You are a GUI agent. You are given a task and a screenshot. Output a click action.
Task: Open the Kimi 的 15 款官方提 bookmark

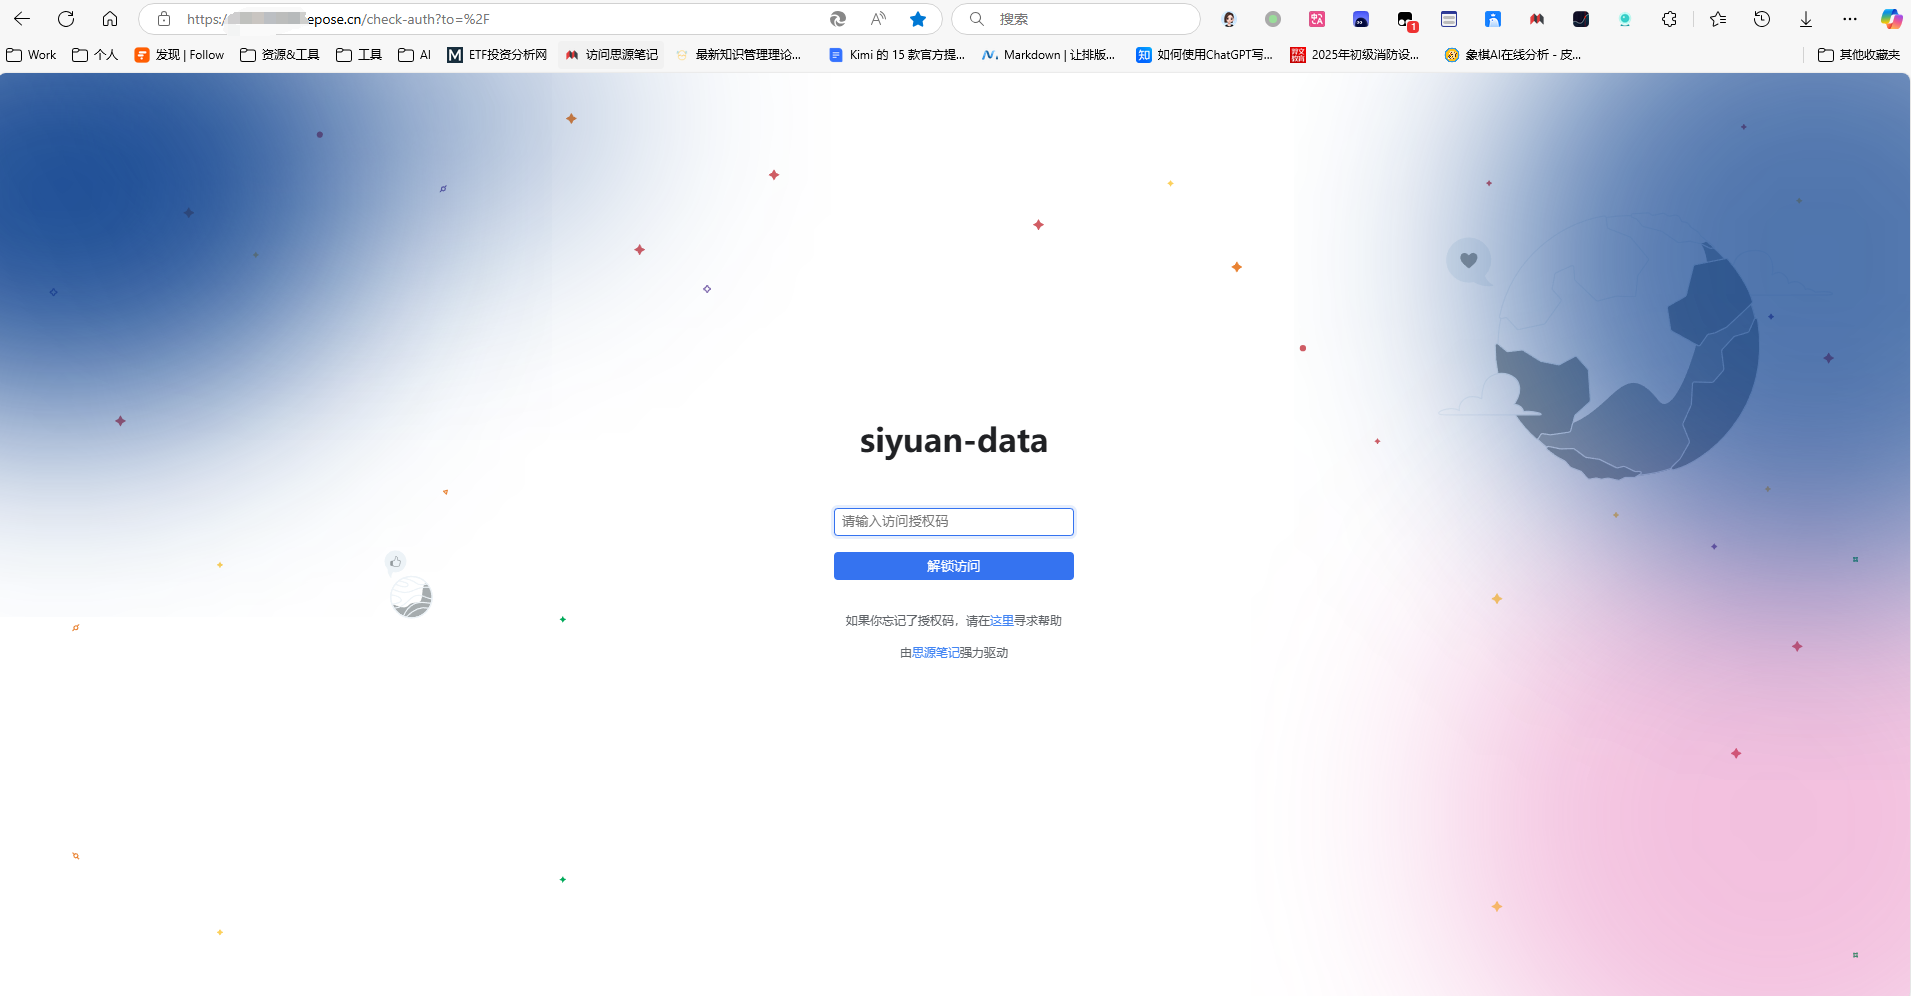(897, 55)
